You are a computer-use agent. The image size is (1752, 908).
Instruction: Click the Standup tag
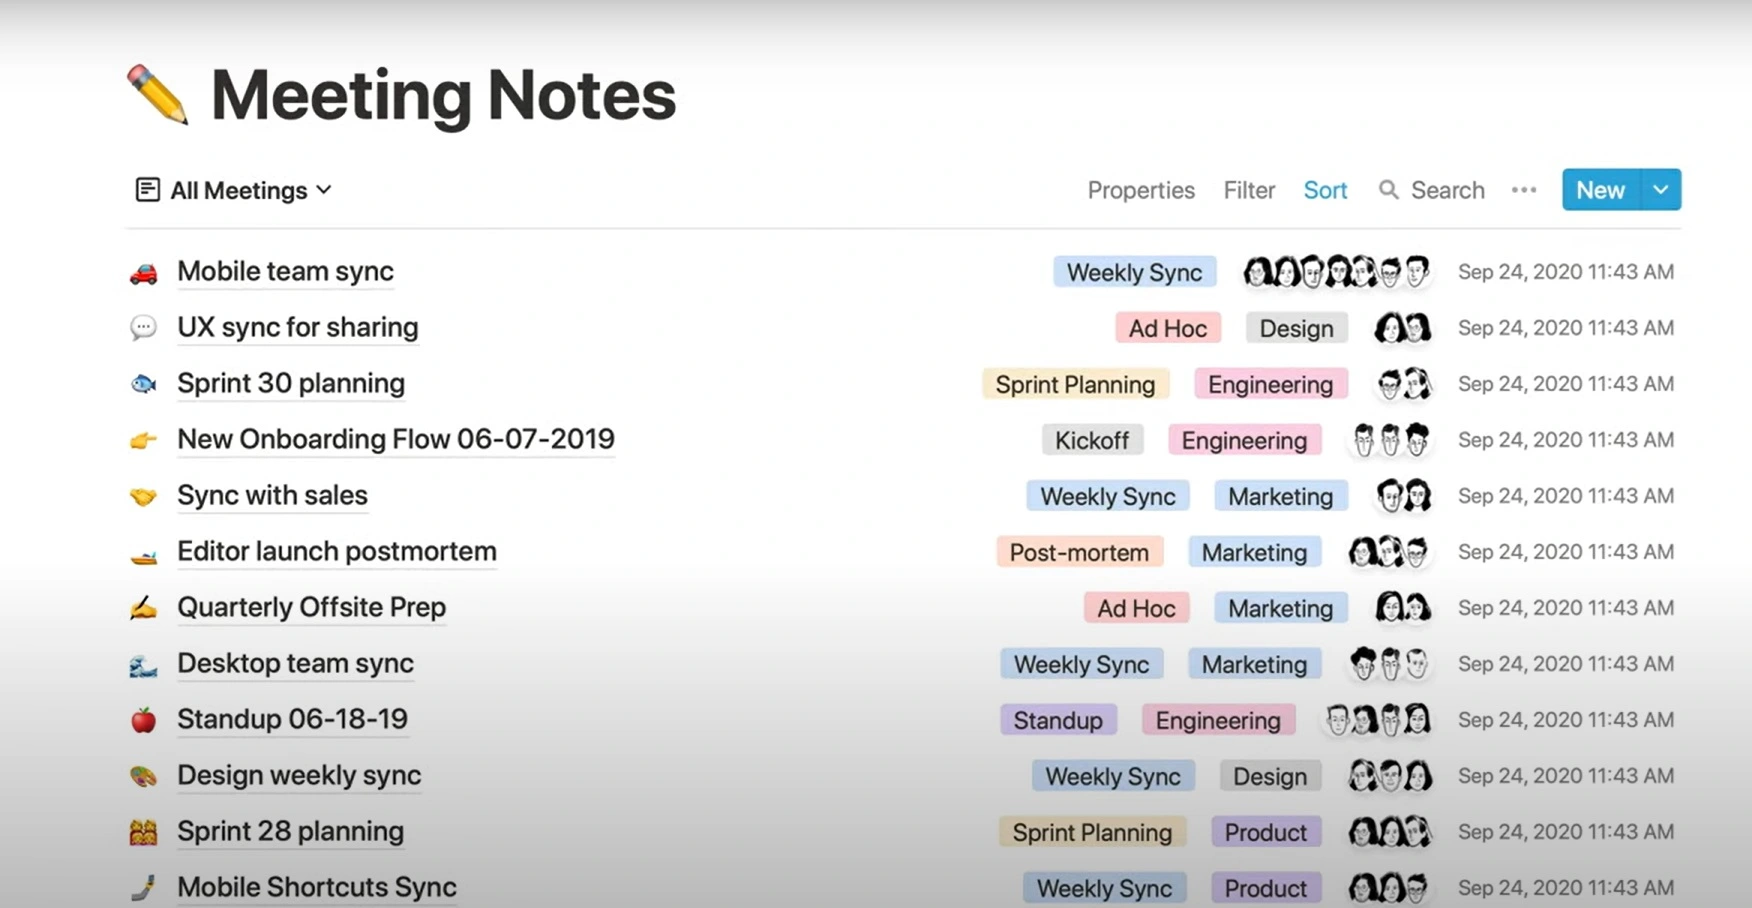point(1058,720)
